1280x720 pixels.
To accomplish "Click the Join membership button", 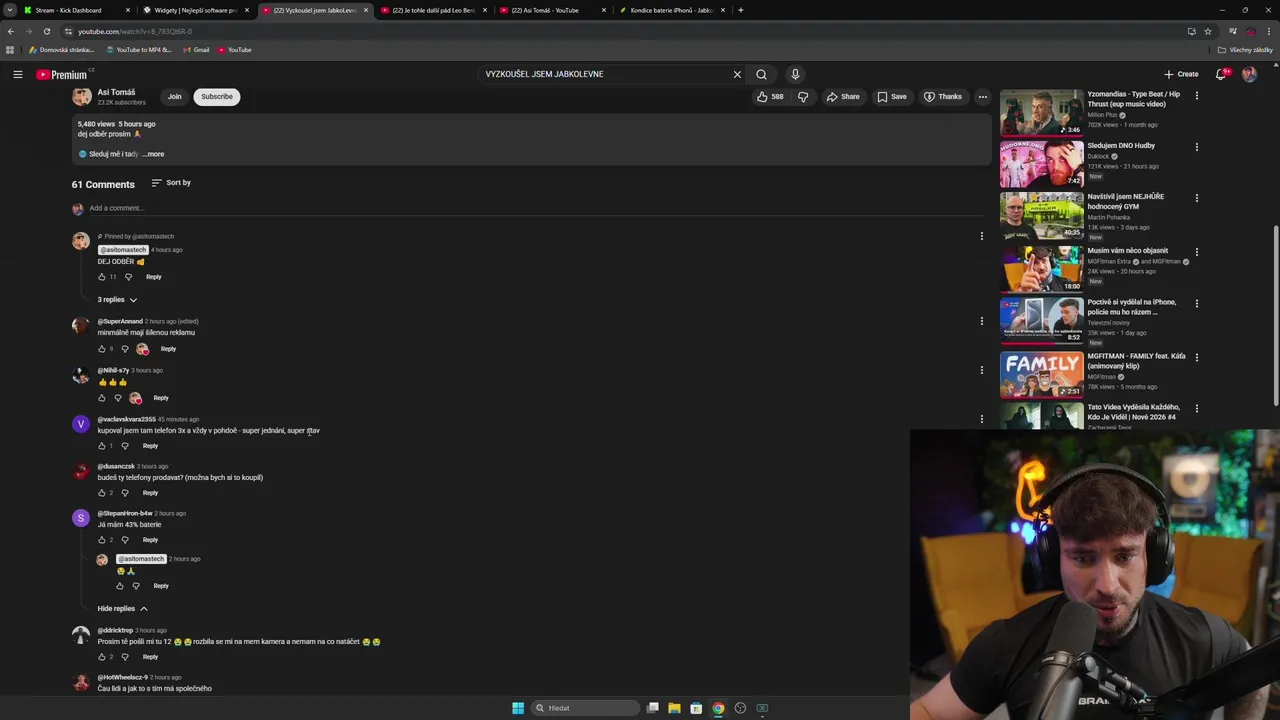I will click(x=174, y=97).
